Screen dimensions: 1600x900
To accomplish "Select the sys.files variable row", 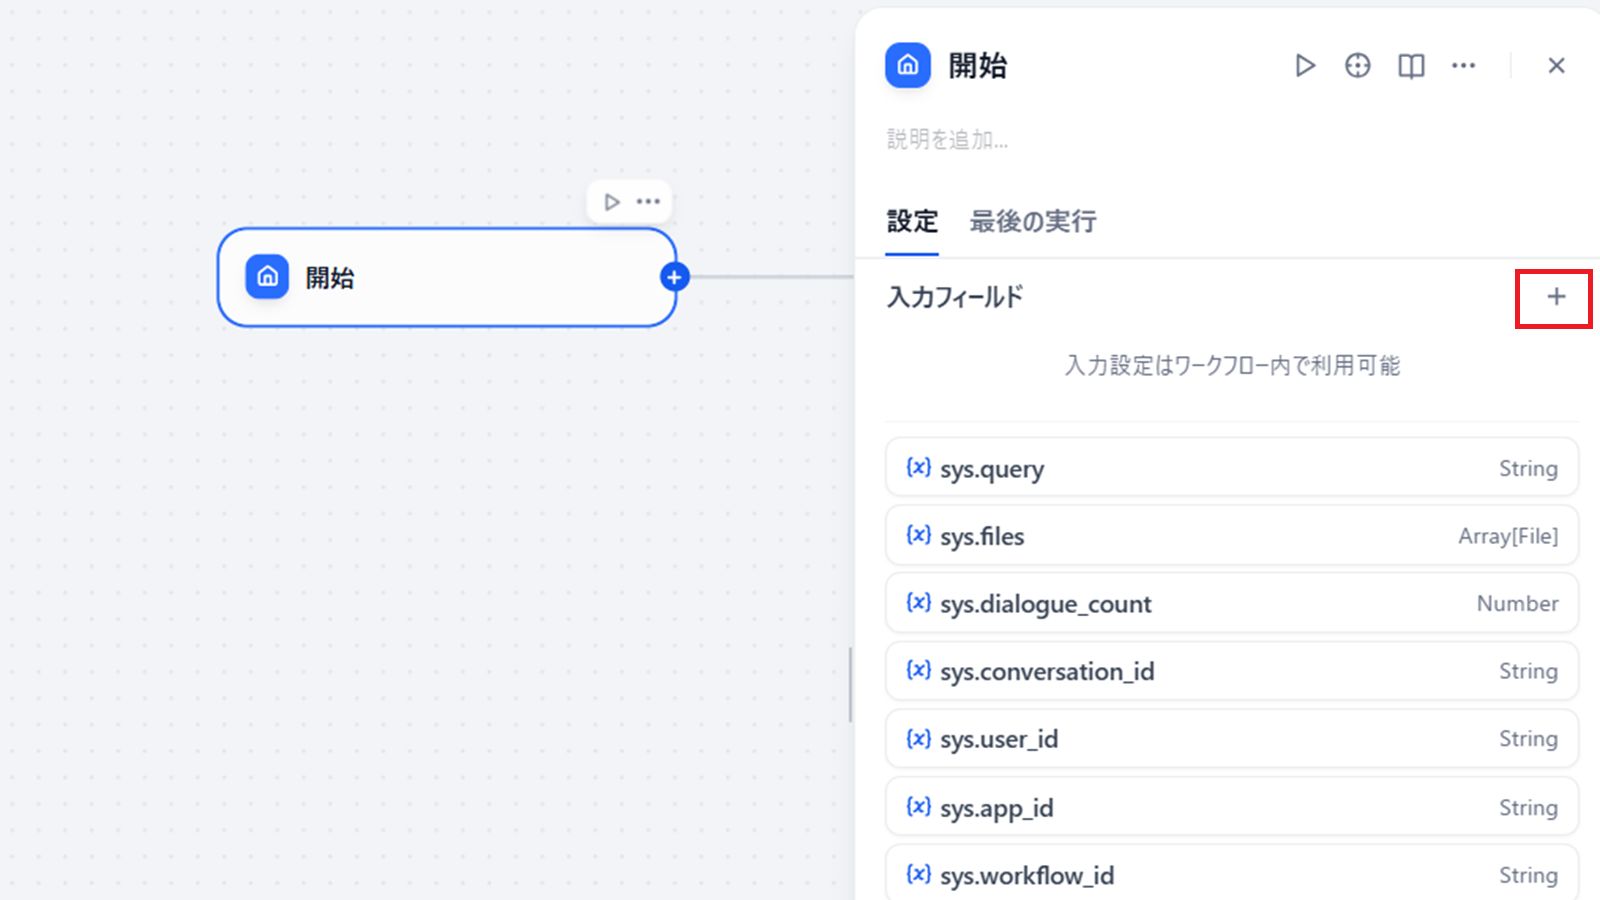I will [x=1231, y=536].
